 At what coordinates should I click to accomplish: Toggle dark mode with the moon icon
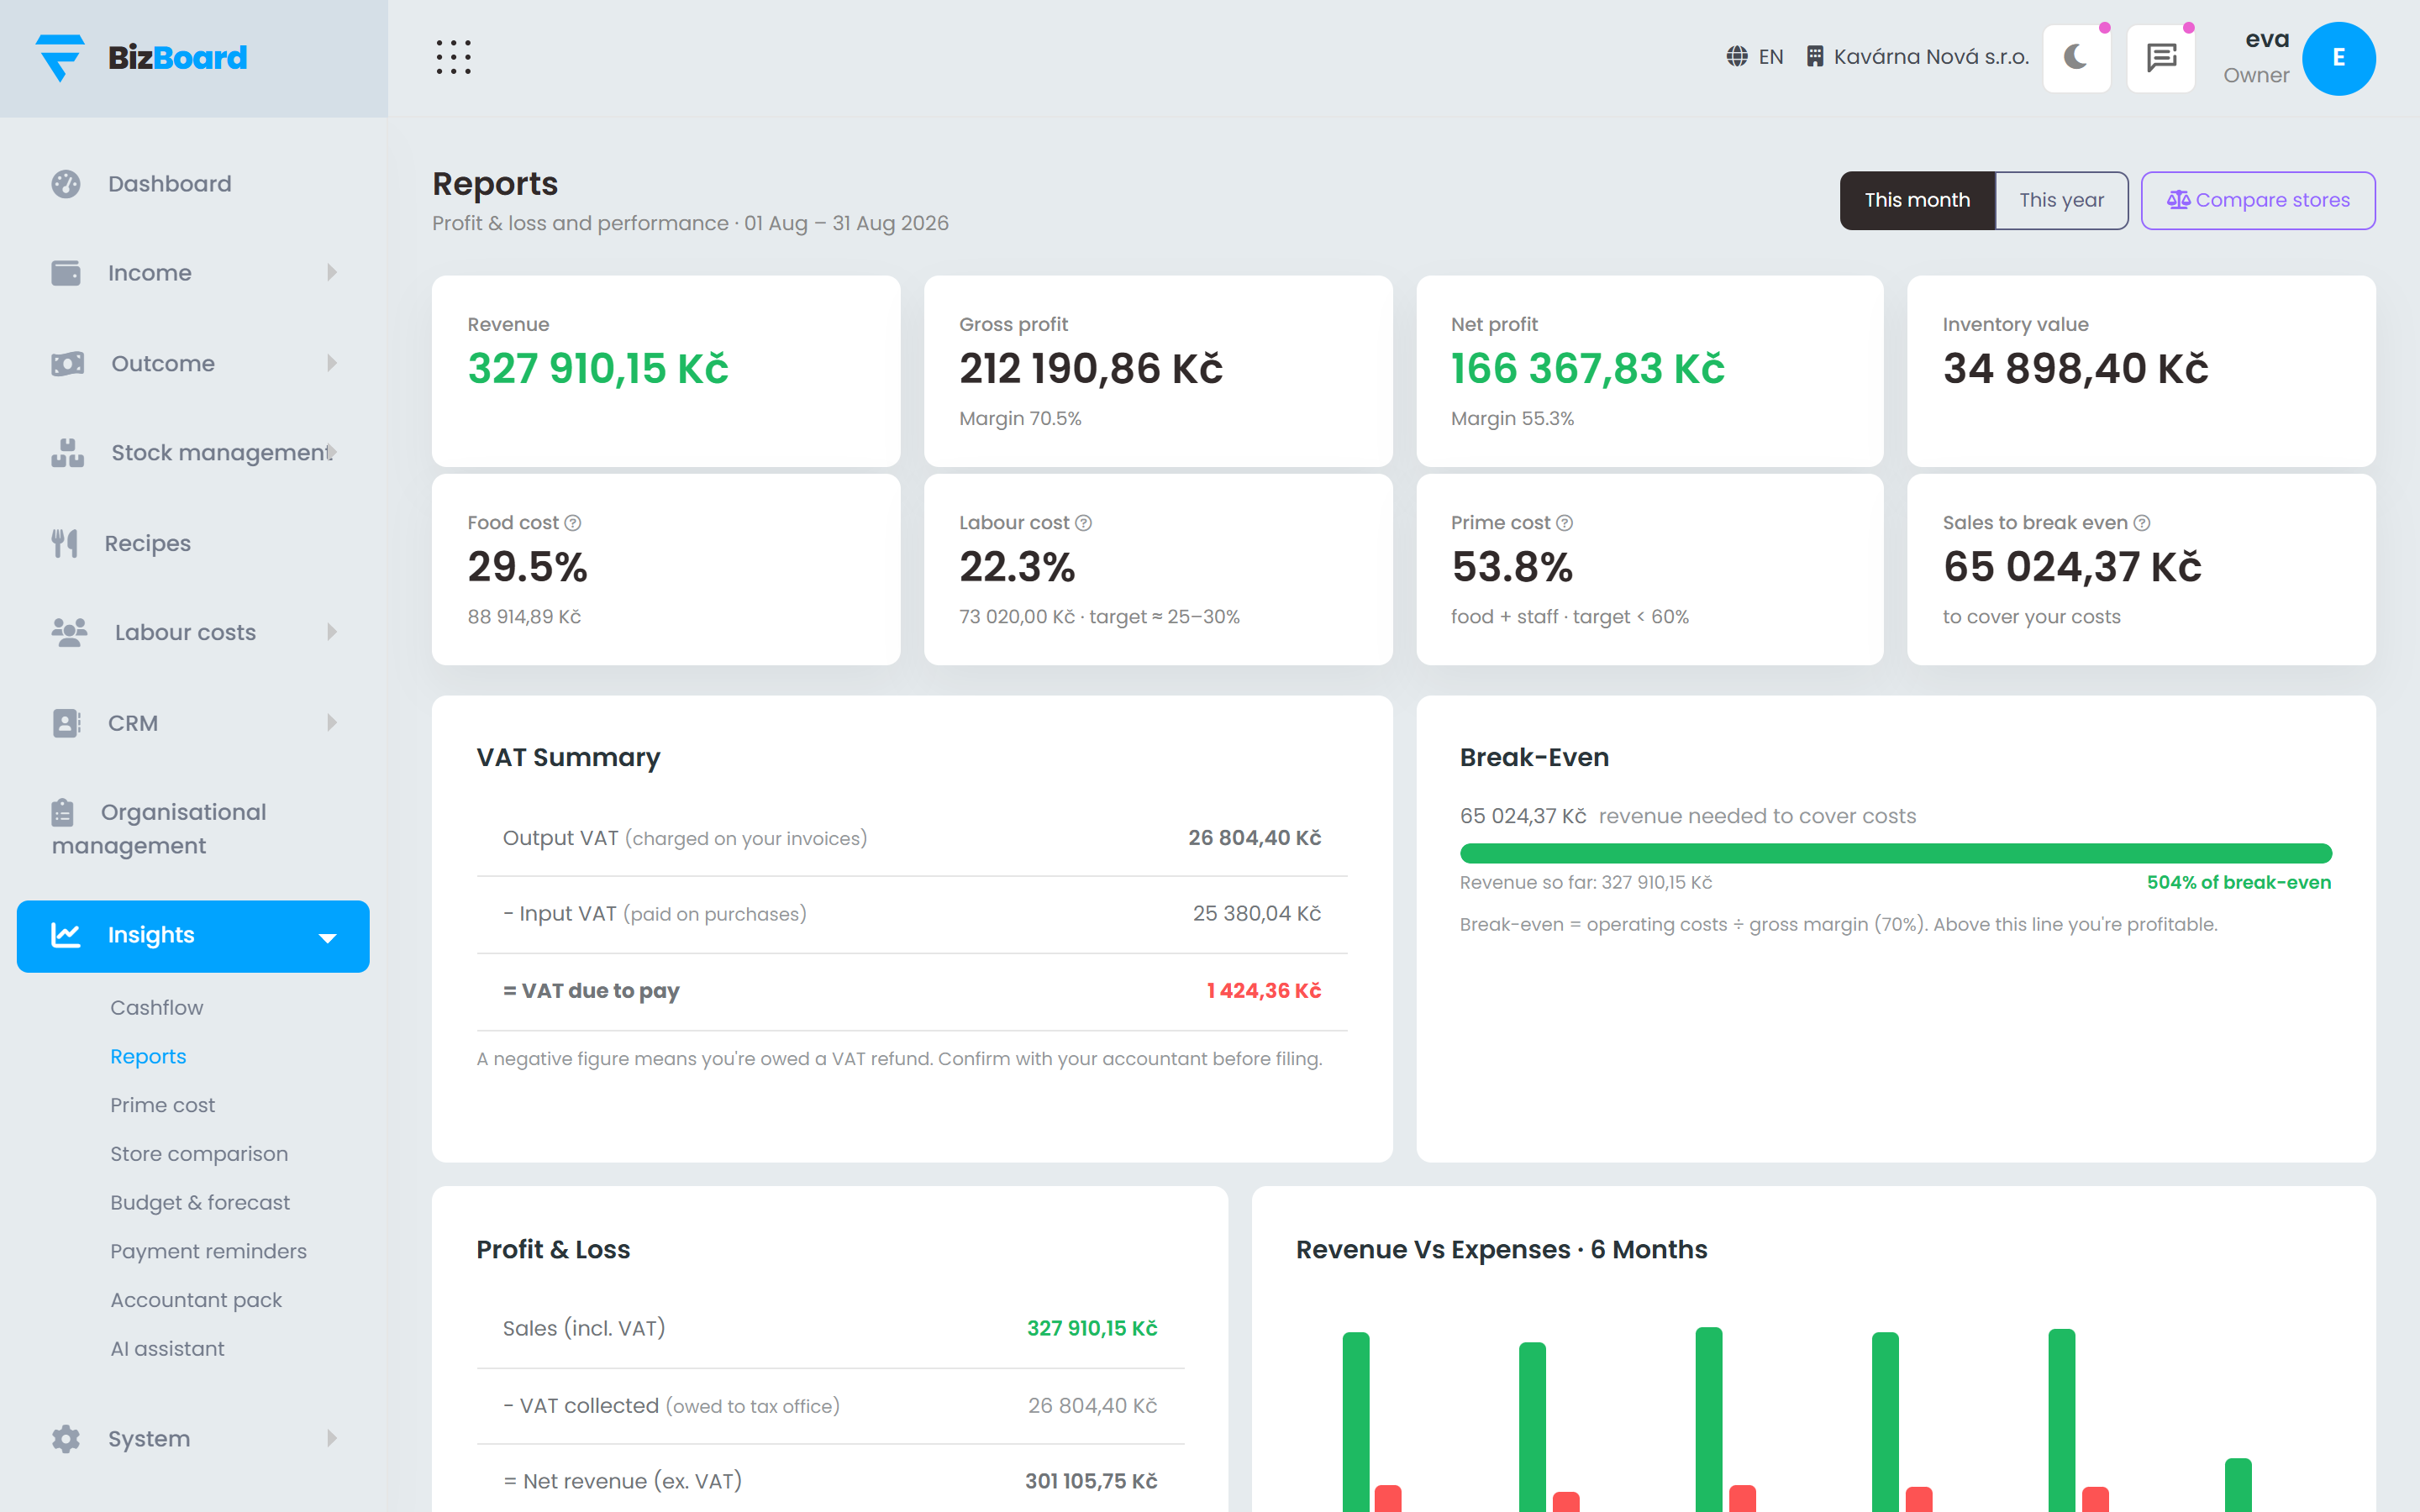coord(2076,57)
